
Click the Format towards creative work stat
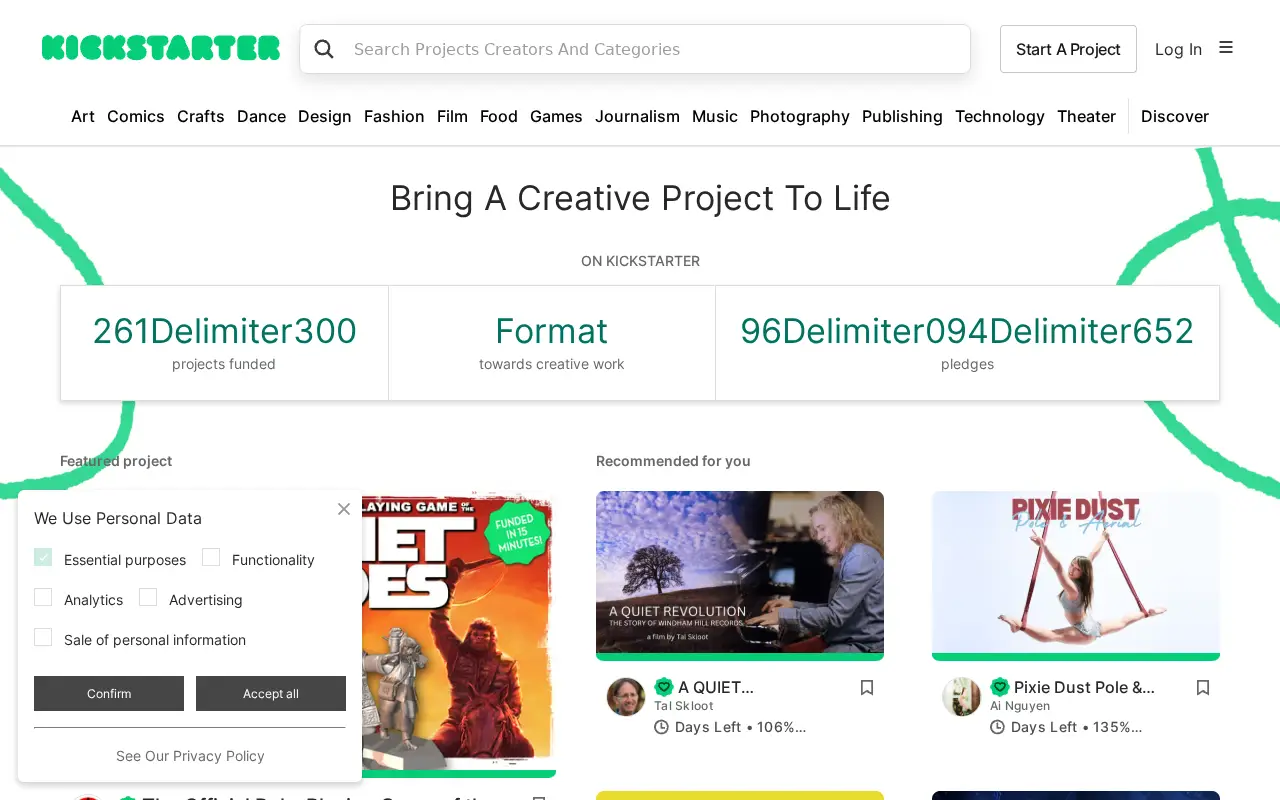pos(552,343)
